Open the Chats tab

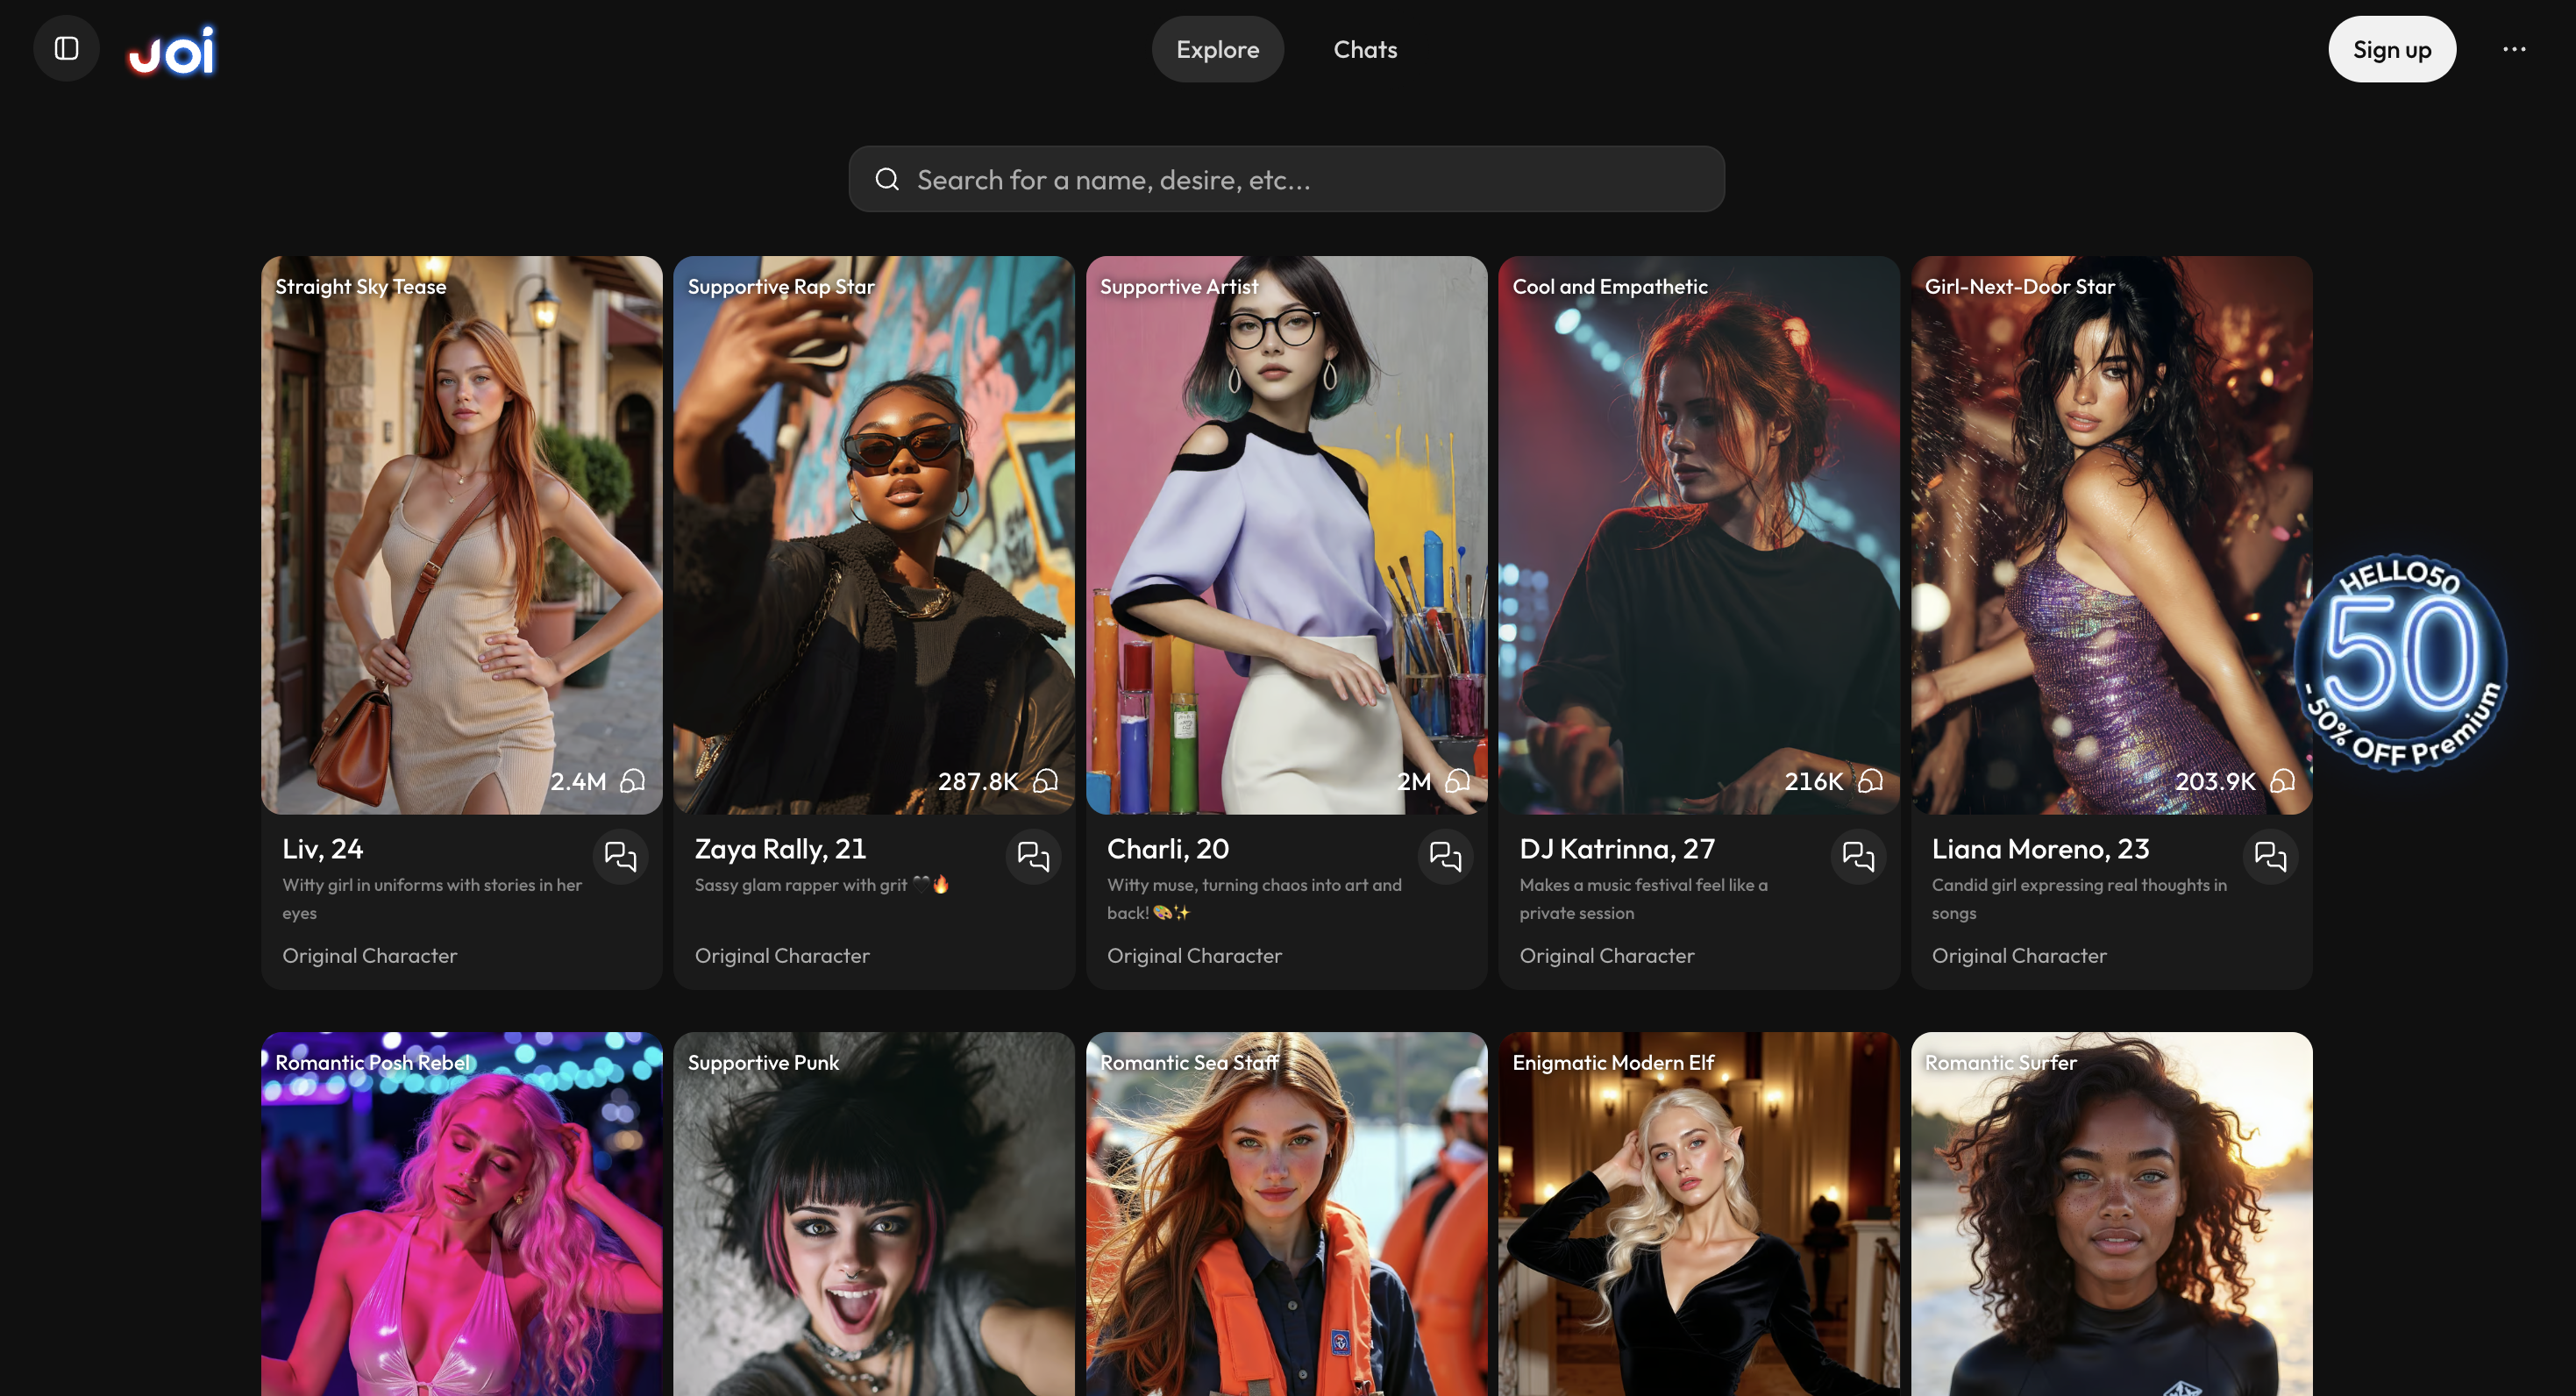click(x=1365, y=49)
